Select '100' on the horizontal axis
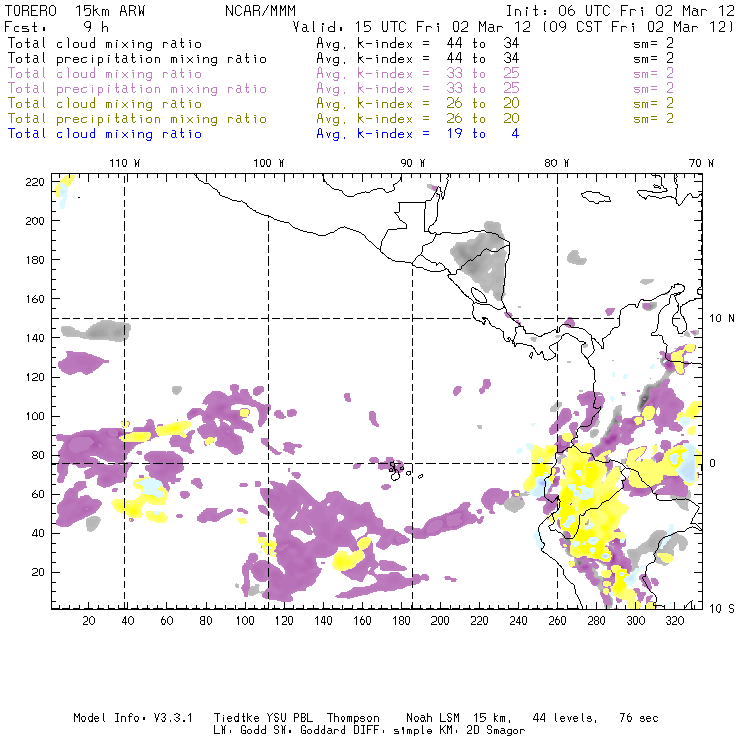This screenshot has height=740, width=740. [245, 621]
